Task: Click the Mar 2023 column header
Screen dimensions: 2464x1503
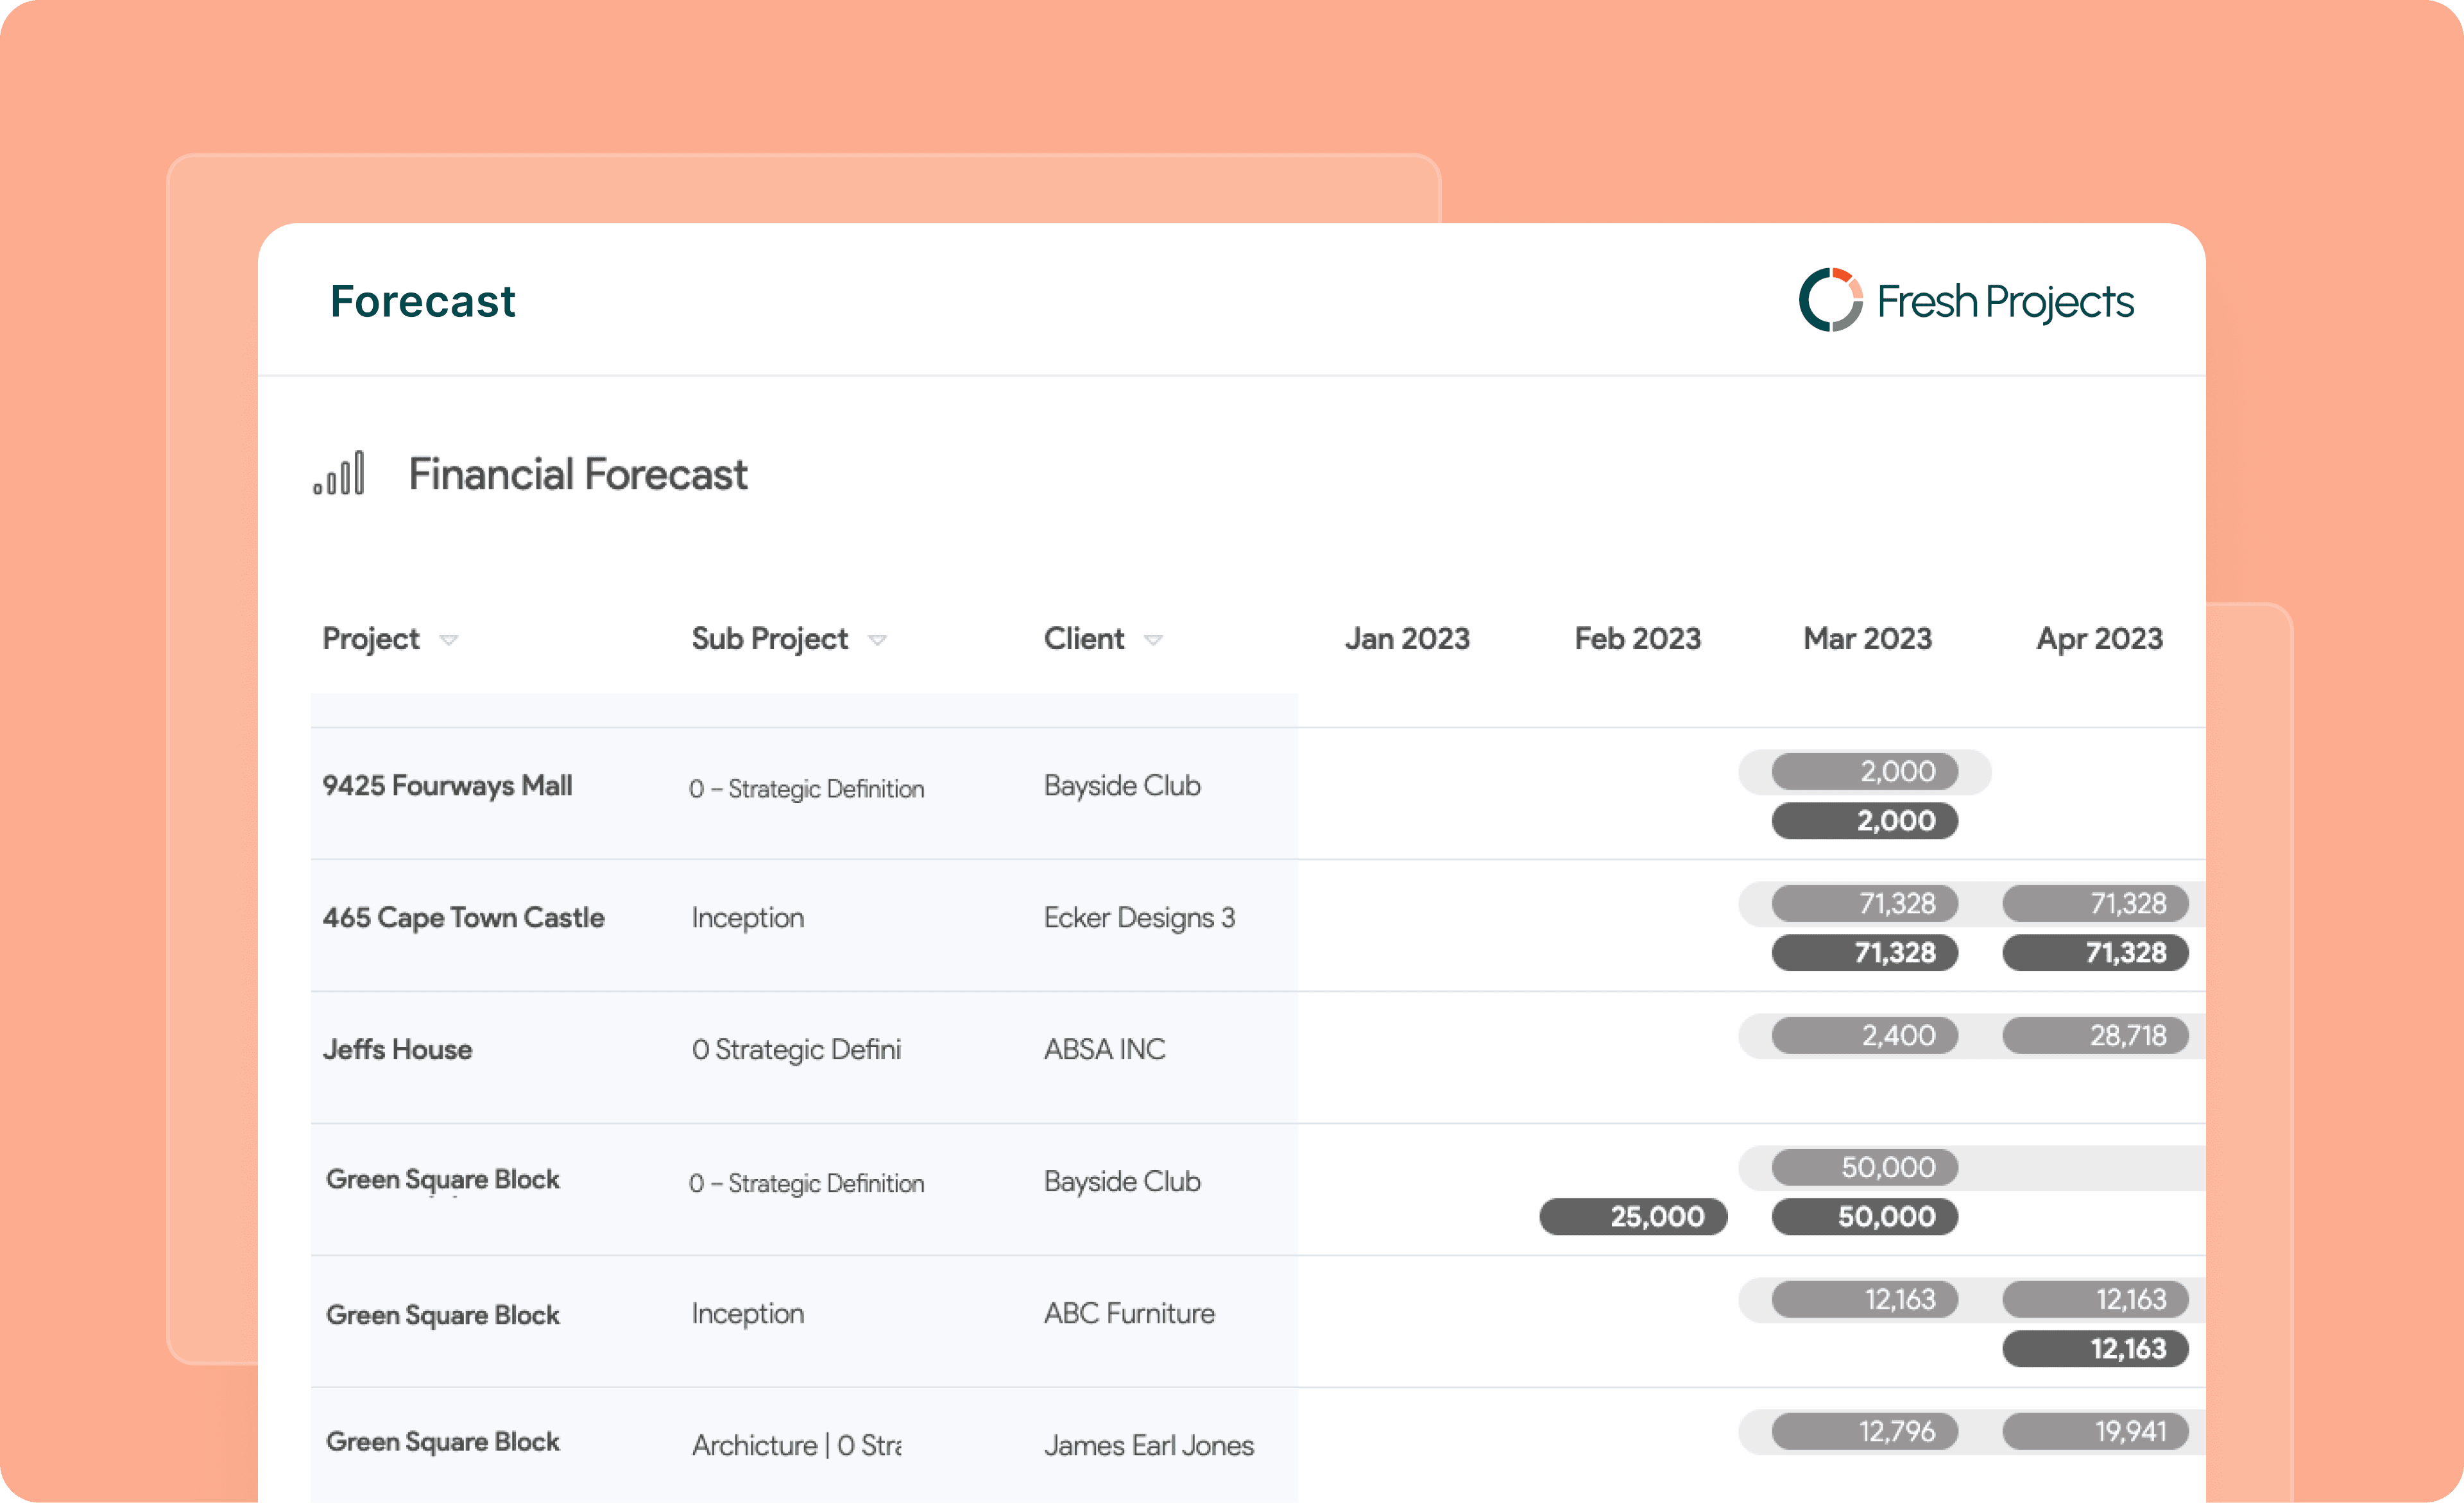Action: click(1867, 639)
